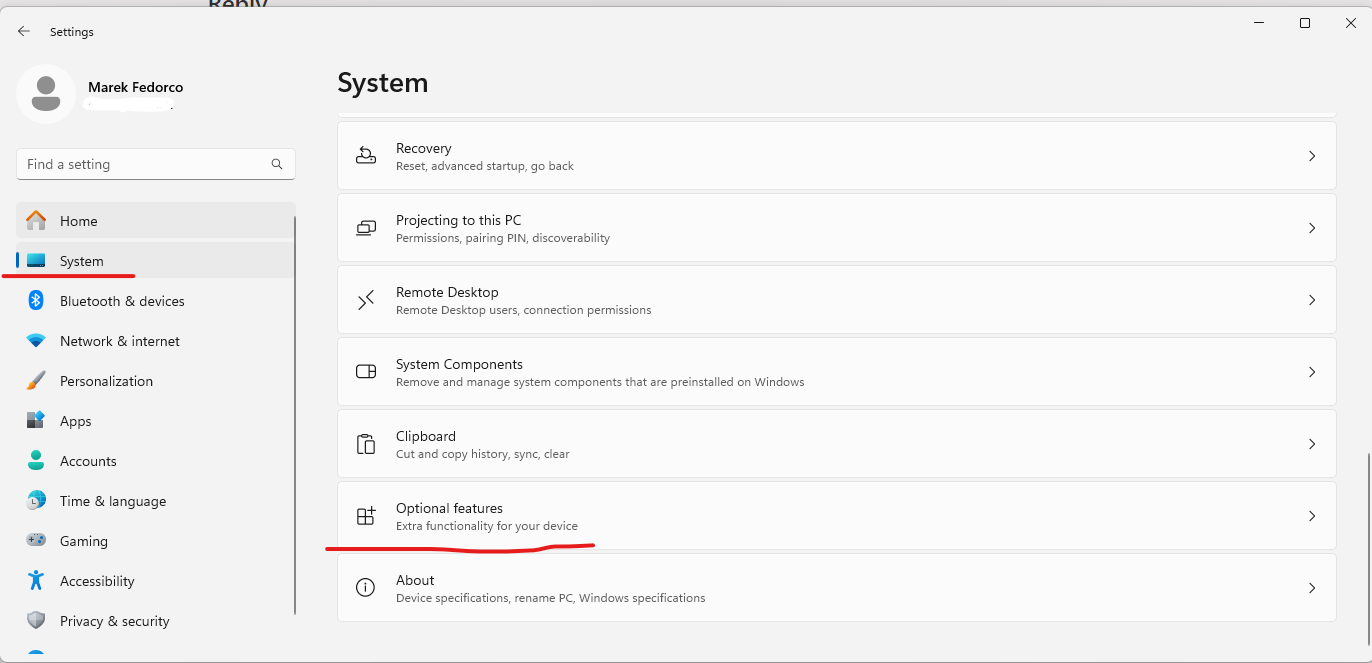
Task: Expand Recovery using its chevron arrow
Action: (x=1312, y=156)
